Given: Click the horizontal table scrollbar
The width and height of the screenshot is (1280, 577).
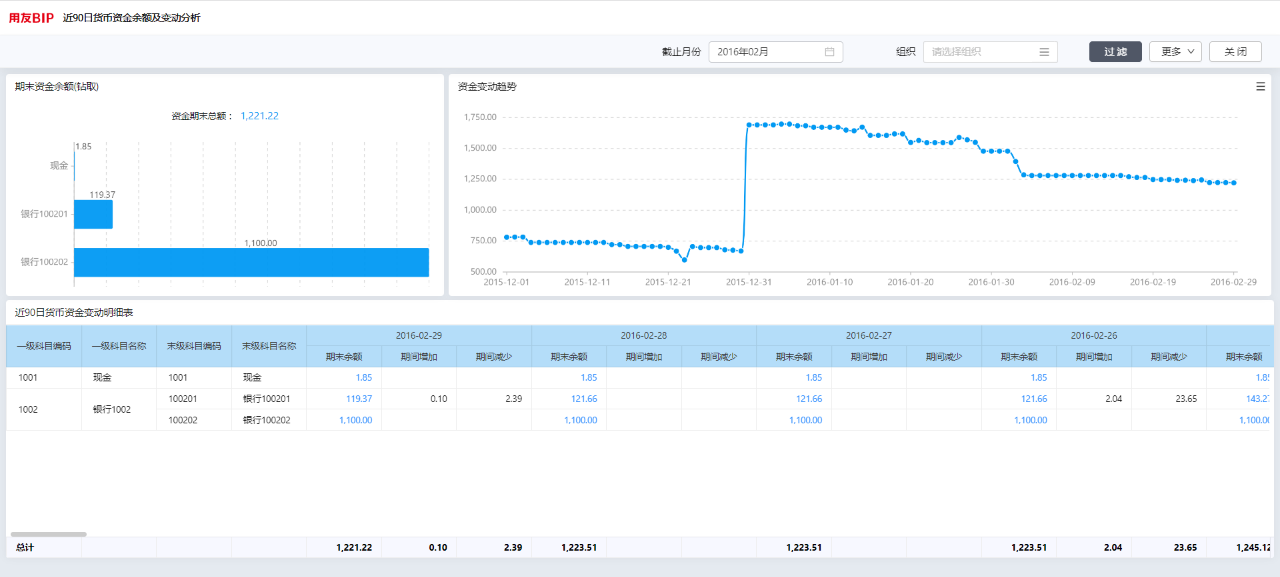Looking at the screenshot, I should [x=49, y=534].
